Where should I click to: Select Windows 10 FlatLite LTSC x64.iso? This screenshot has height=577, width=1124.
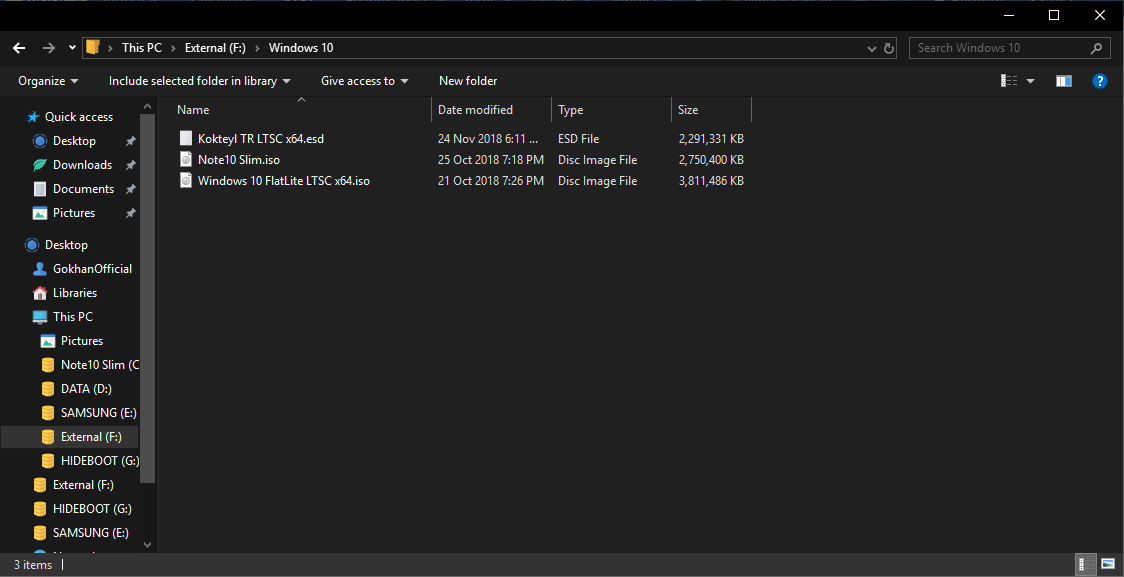pyautogui.click(x=284, y=181)
